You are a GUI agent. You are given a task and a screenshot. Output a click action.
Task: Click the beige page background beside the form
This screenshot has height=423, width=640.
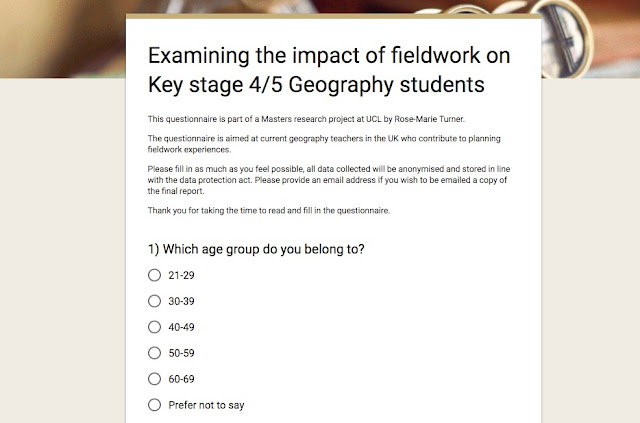60,250
